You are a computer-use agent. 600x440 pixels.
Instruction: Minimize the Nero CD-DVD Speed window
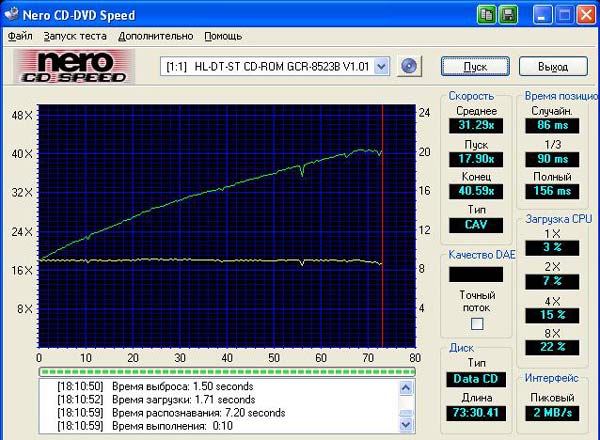tap(540, 14)
